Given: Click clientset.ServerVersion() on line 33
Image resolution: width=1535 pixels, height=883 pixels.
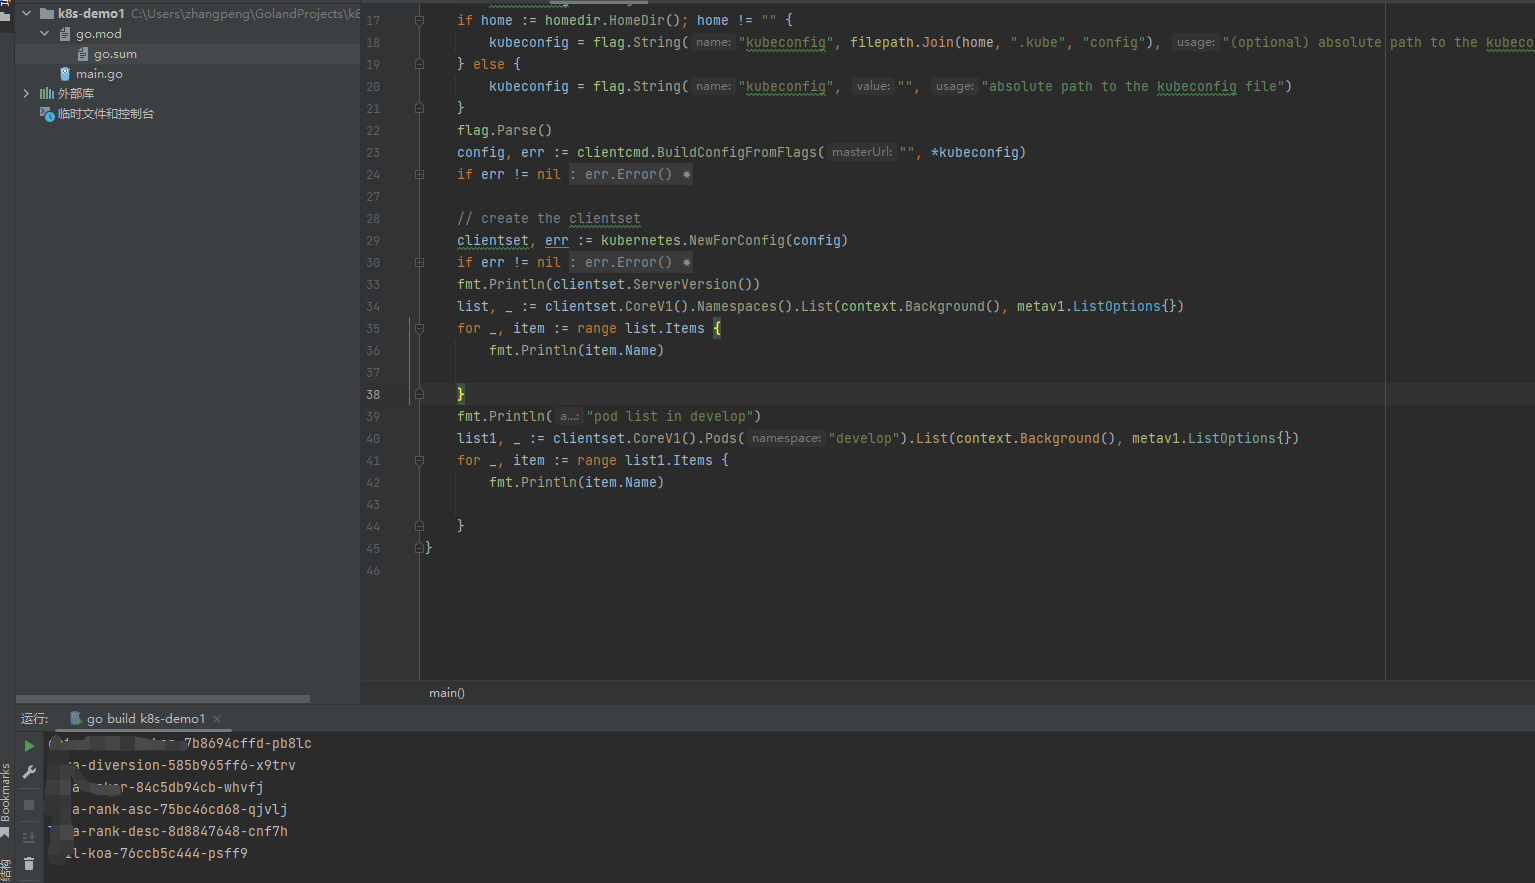Looking at the screenshot, I should point(653,284).
